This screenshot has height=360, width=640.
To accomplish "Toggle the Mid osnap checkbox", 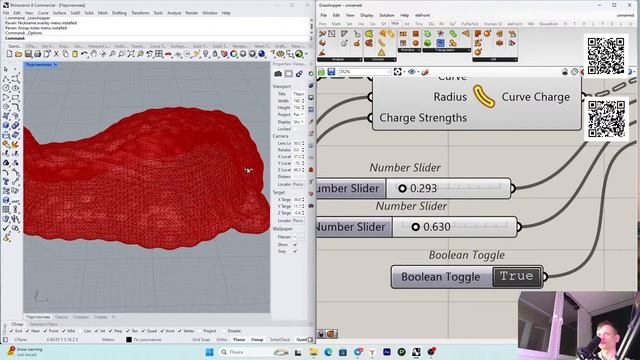I will pyautogui.click(x=64, y=331).
